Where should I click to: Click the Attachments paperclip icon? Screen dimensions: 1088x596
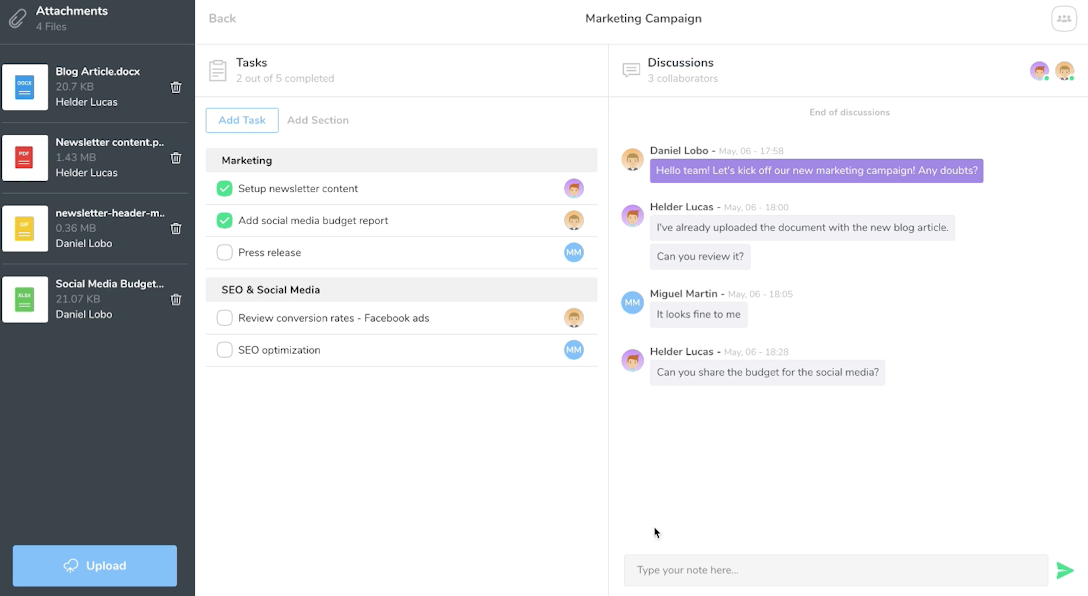click(16, 17)
